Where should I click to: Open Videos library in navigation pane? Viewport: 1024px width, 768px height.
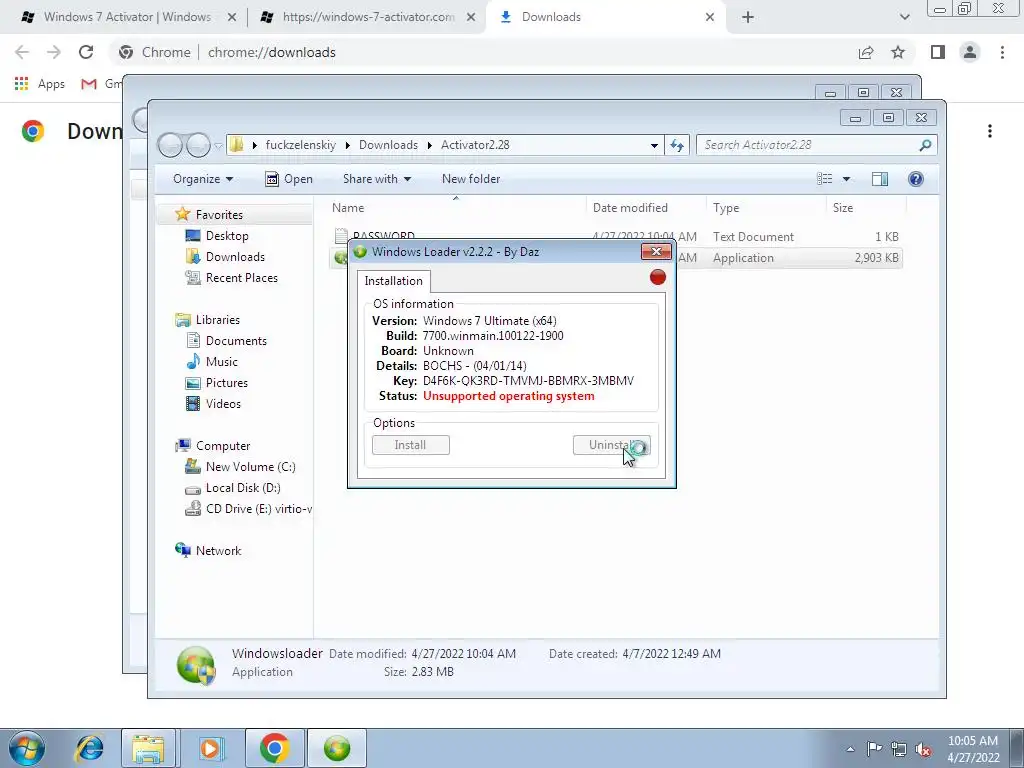tap(223, 404)
